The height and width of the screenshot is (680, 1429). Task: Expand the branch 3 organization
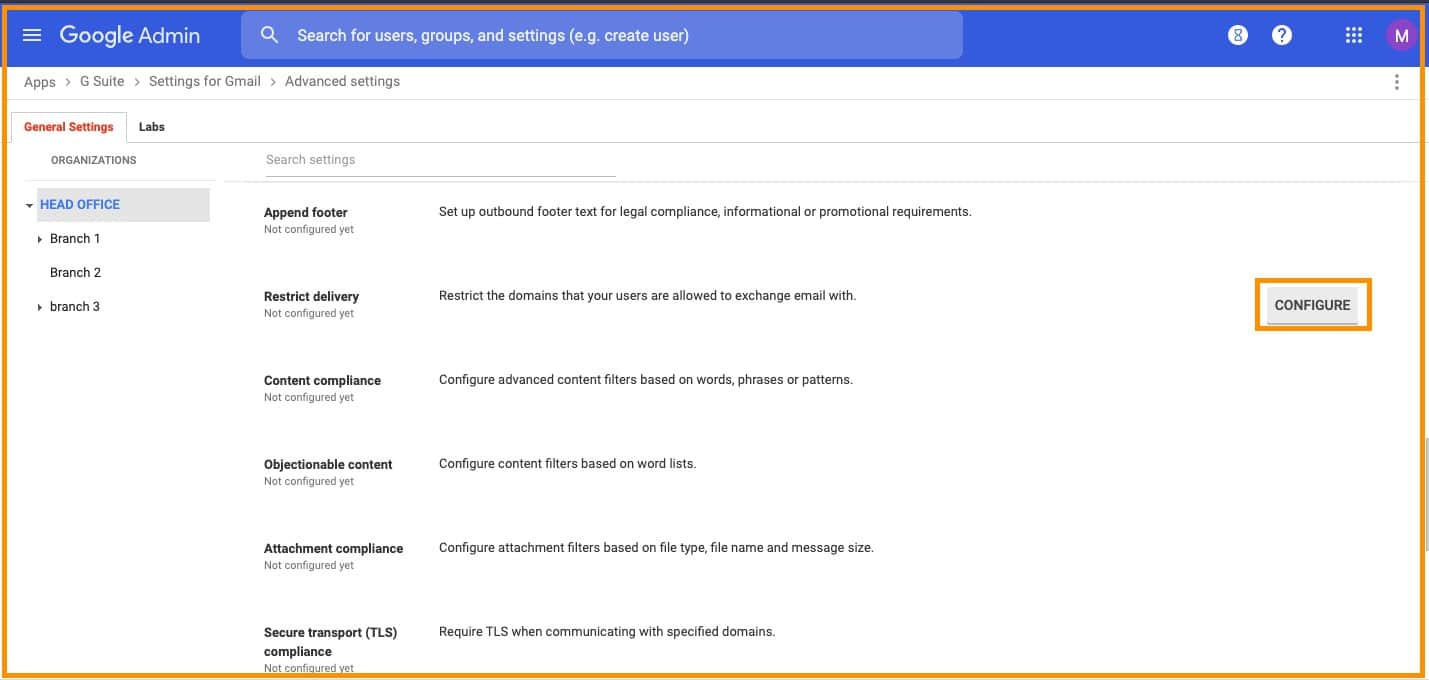point(40,308)
